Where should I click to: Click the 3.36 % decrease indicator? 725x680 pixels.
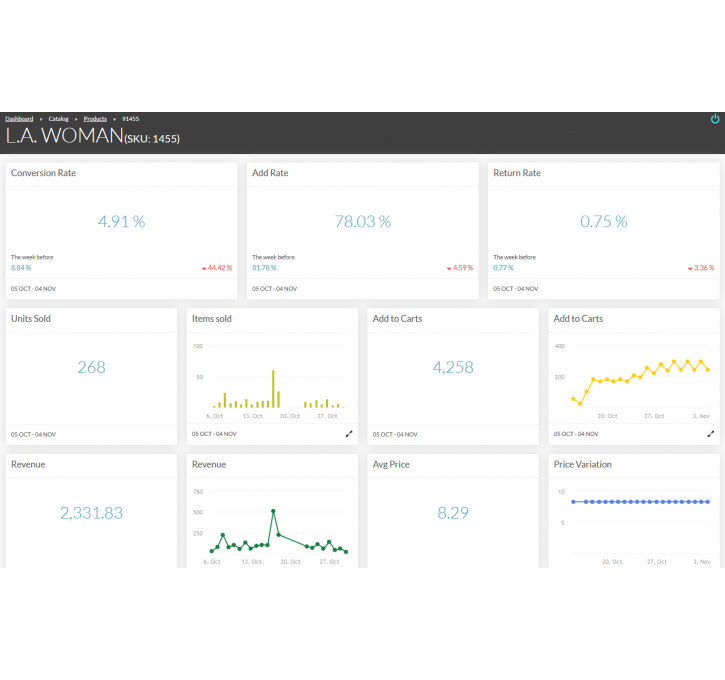(701, 268)
